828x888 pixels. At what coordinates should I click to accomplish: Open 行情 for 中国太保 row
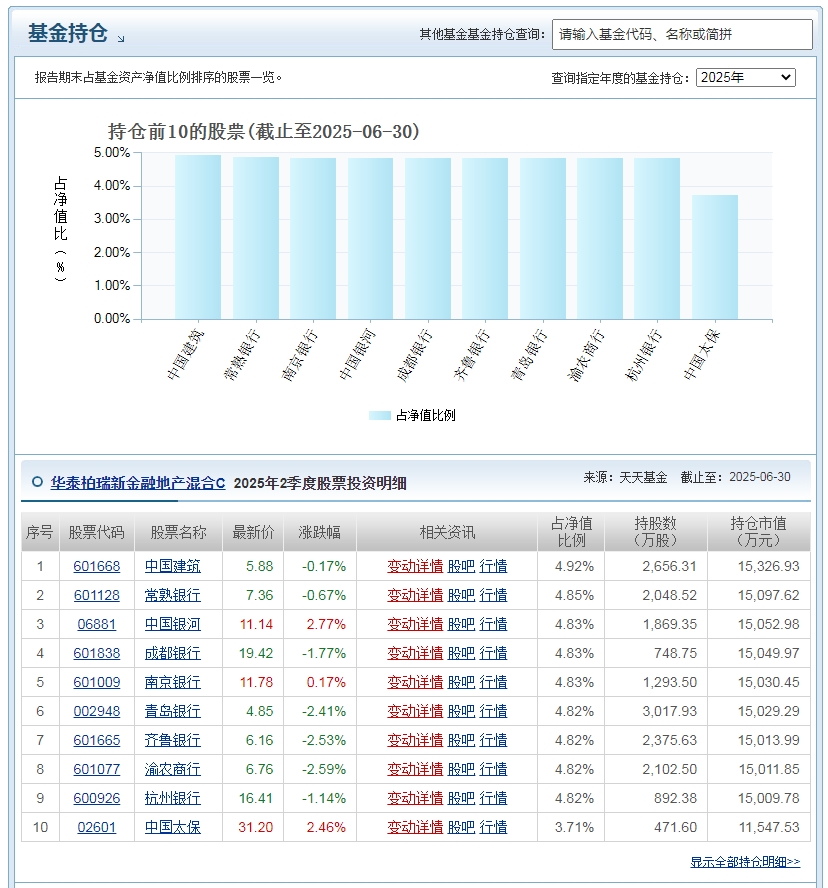coord(493,827)
